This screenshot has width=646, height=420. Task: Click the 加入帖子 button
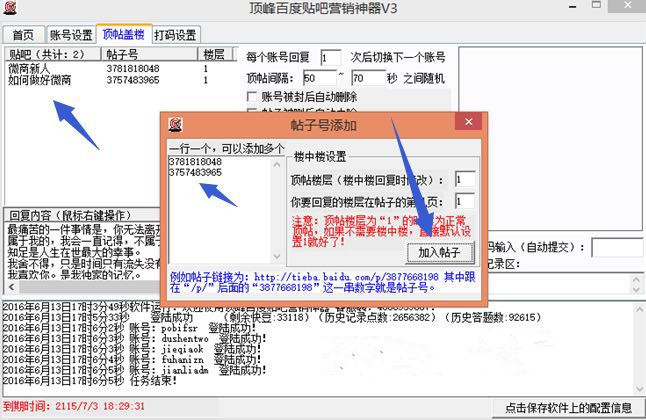pos(440,252)
